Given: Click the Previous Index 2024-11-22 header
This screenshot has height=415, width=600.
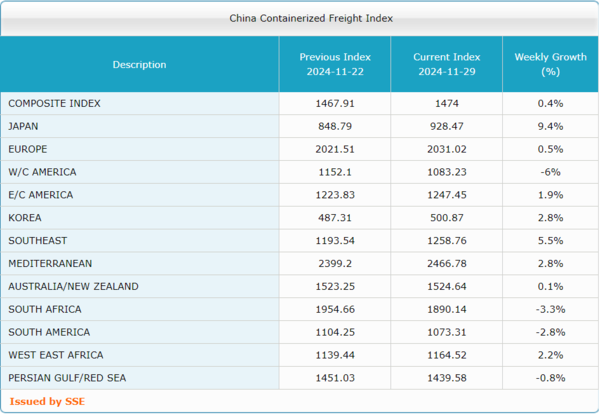Looking at the screenshot, I should (334, 65).
